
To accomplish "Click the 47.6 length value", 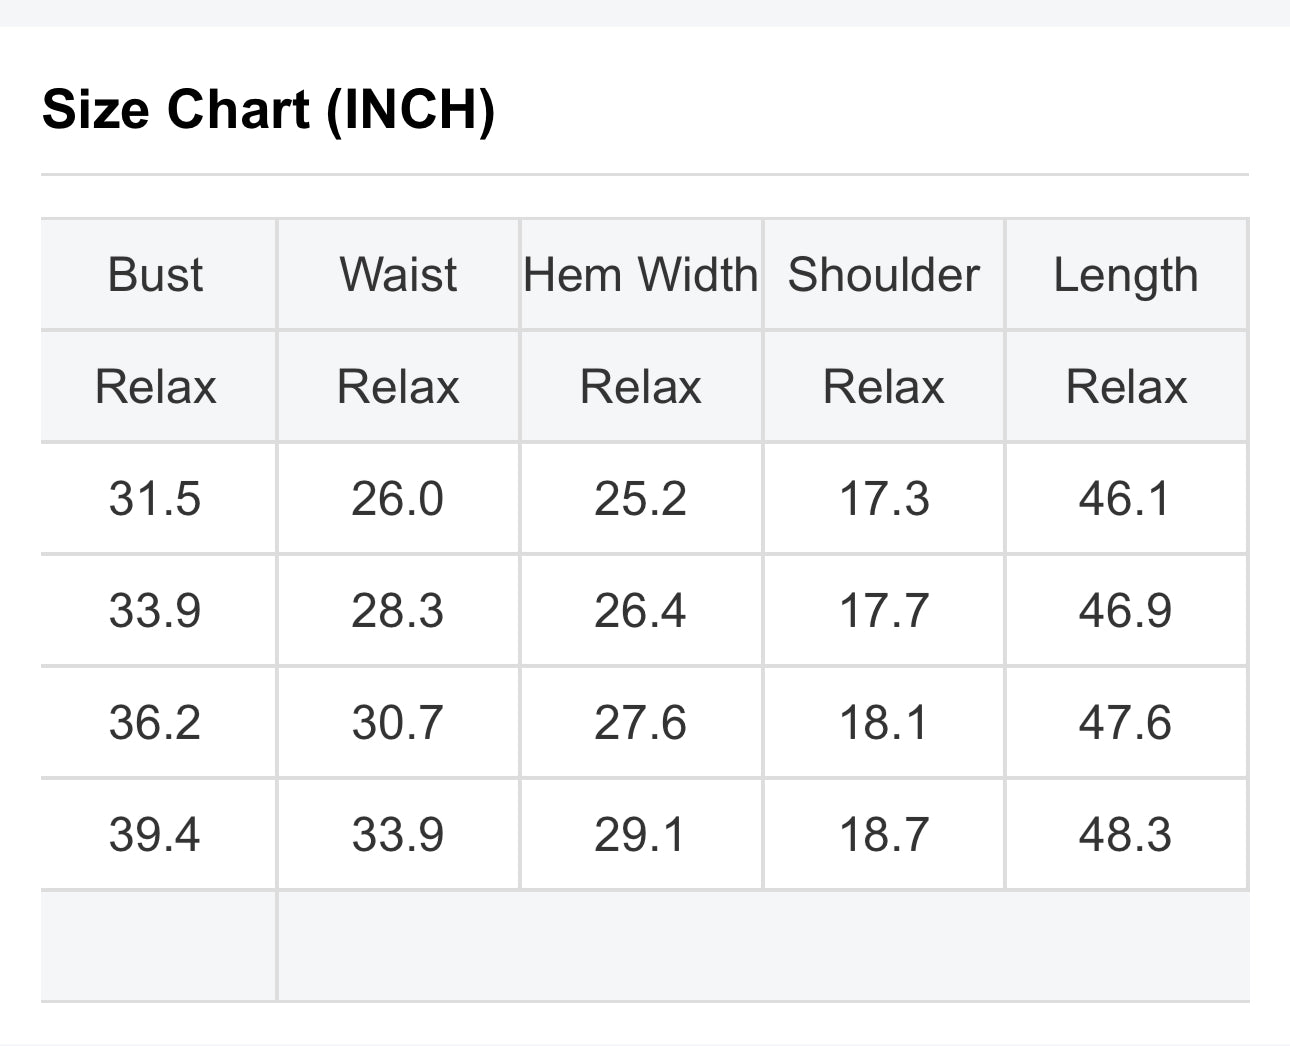I will coord(1124,722).
